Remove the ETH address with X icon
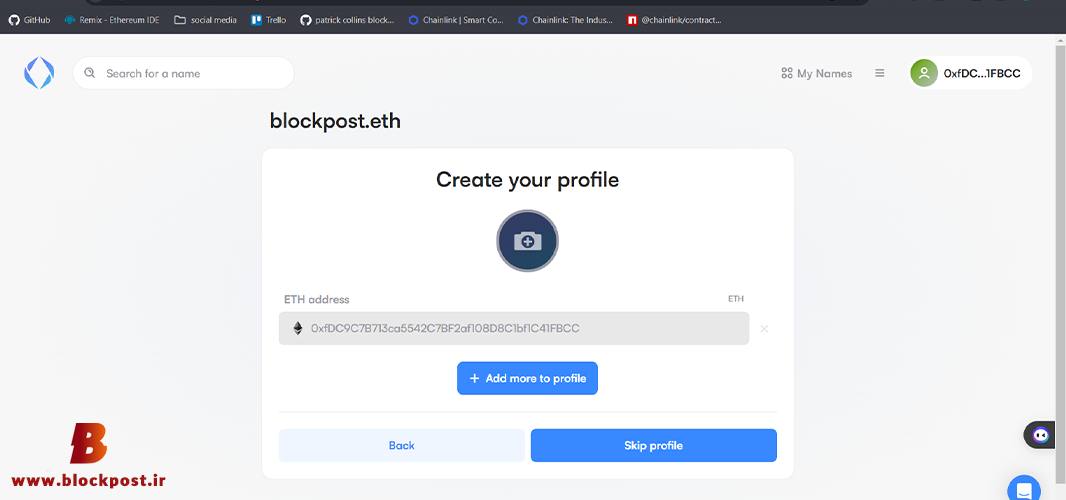The width and height of the screenshot is (1066, 500). [764, 329]
